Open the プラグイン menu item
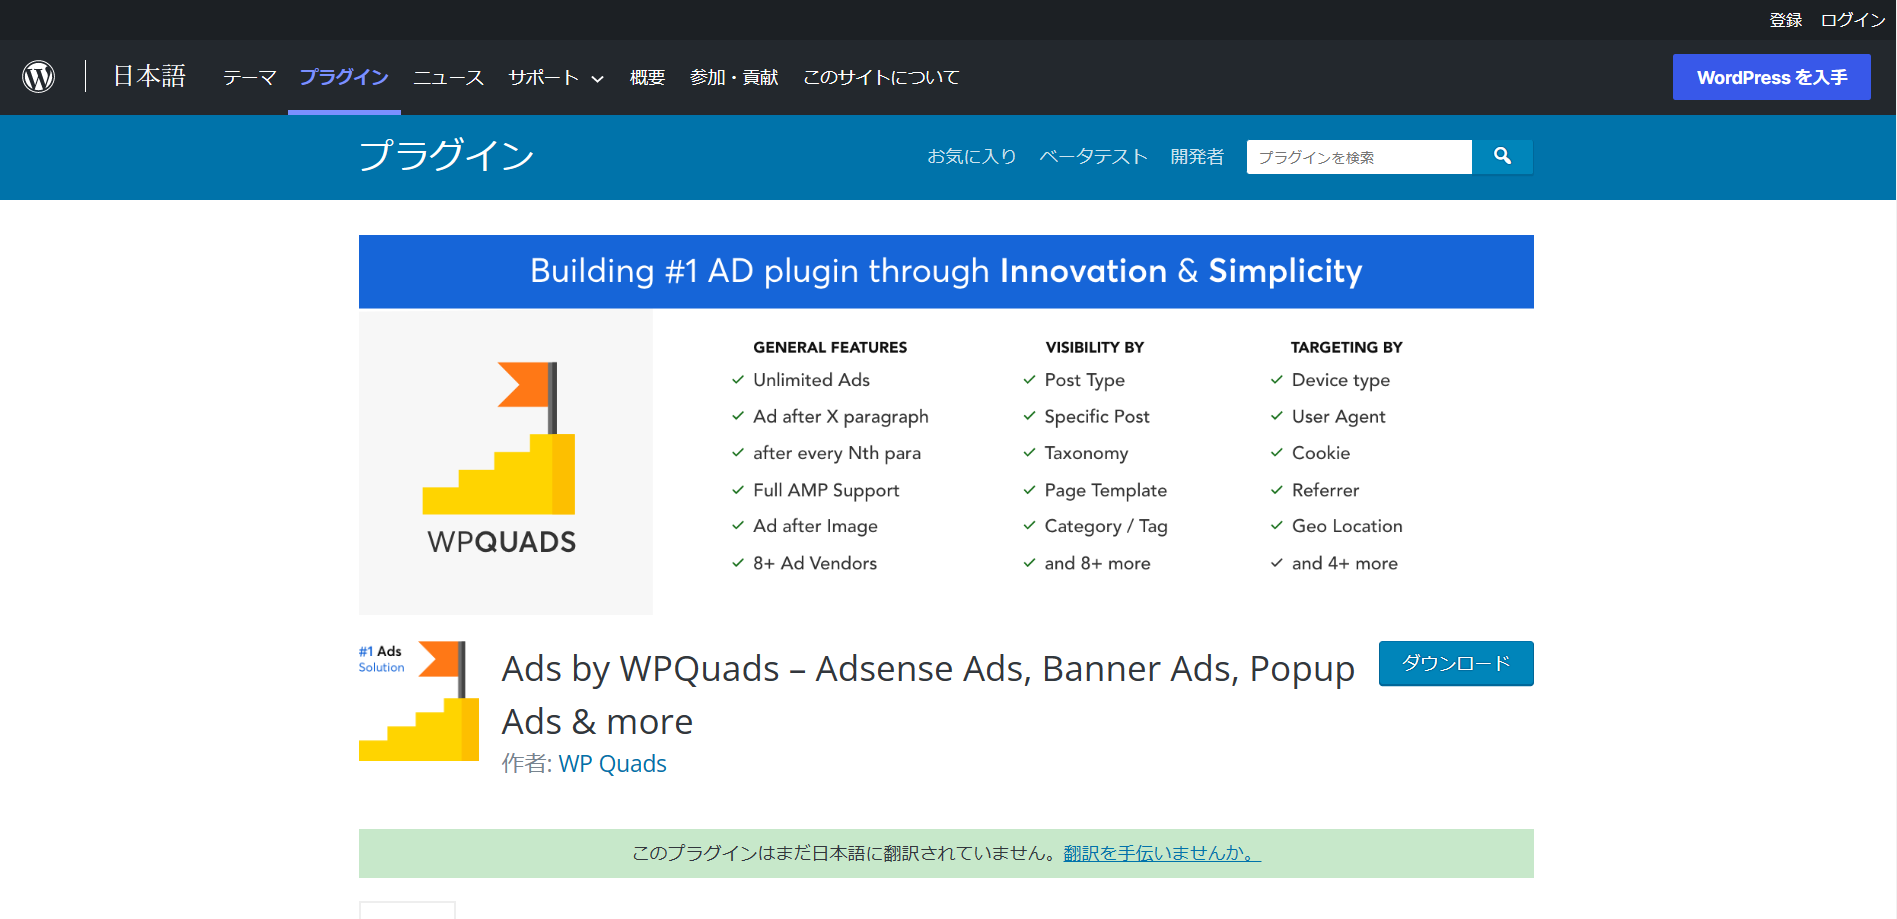The image size is (1897, 919). point(344,78)
